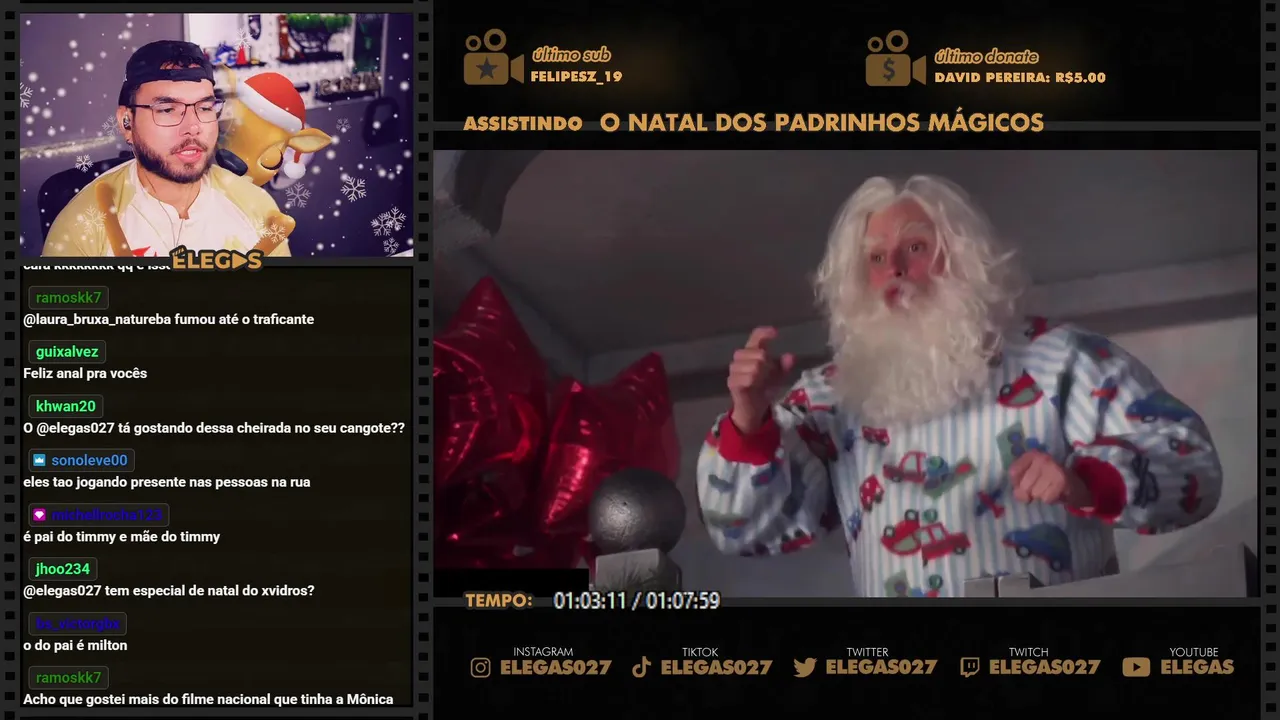Click the TikTok logo icon
Image resolution: width=1280 pixels, height=720 pixels.
pos(642,667)
